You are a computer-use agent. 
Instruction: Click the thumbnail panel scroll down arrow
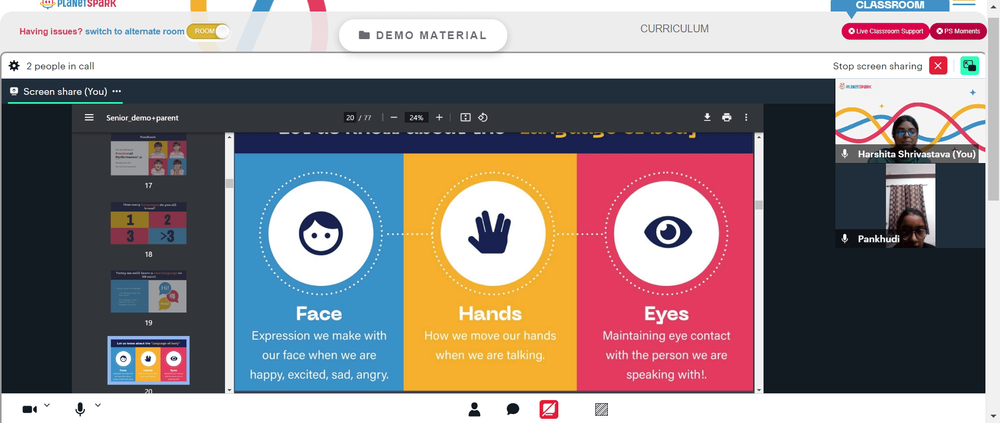229,389
